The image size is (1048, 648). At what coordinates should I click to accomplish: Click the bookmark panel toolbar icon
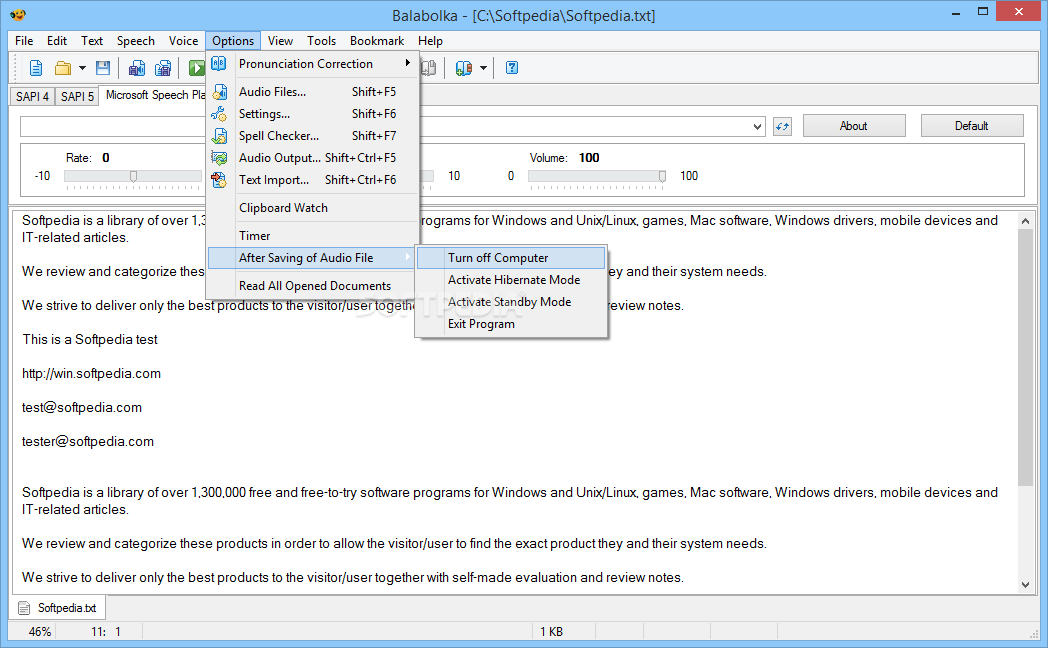464,67
